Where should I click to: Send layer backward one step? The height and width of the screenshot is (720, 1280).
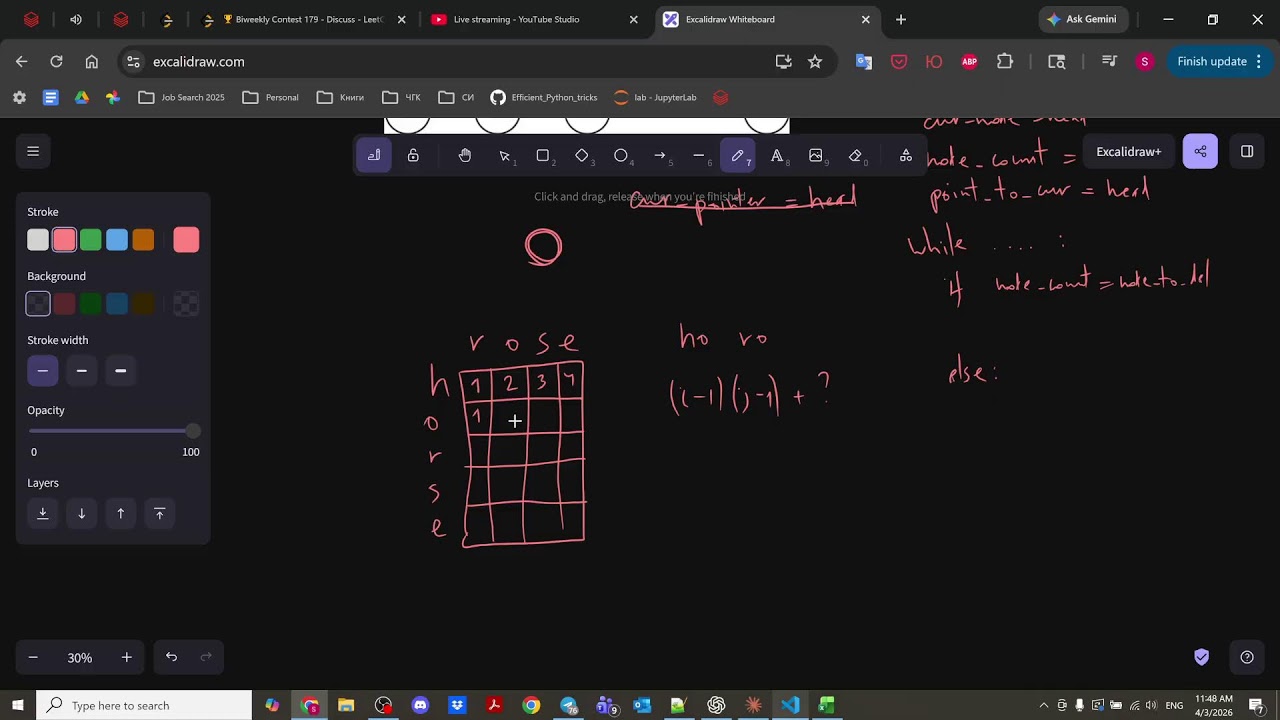tap(82, 513)
